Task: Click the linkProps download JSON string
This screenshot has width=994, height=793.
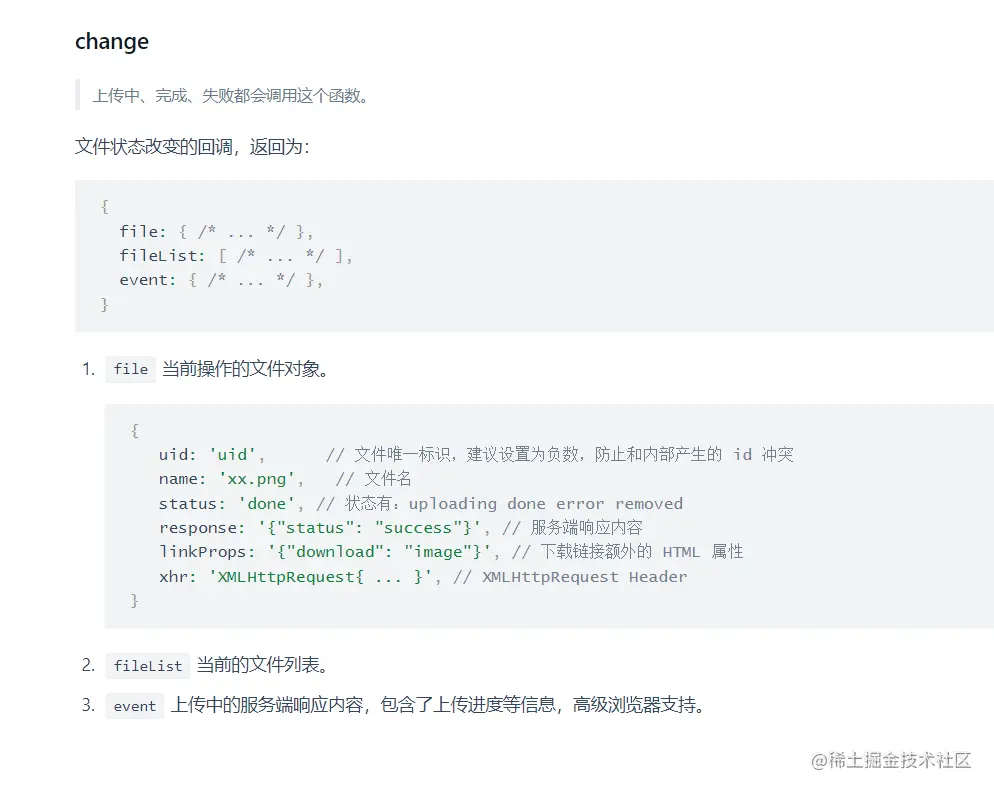Action: (x=379, y=552)
